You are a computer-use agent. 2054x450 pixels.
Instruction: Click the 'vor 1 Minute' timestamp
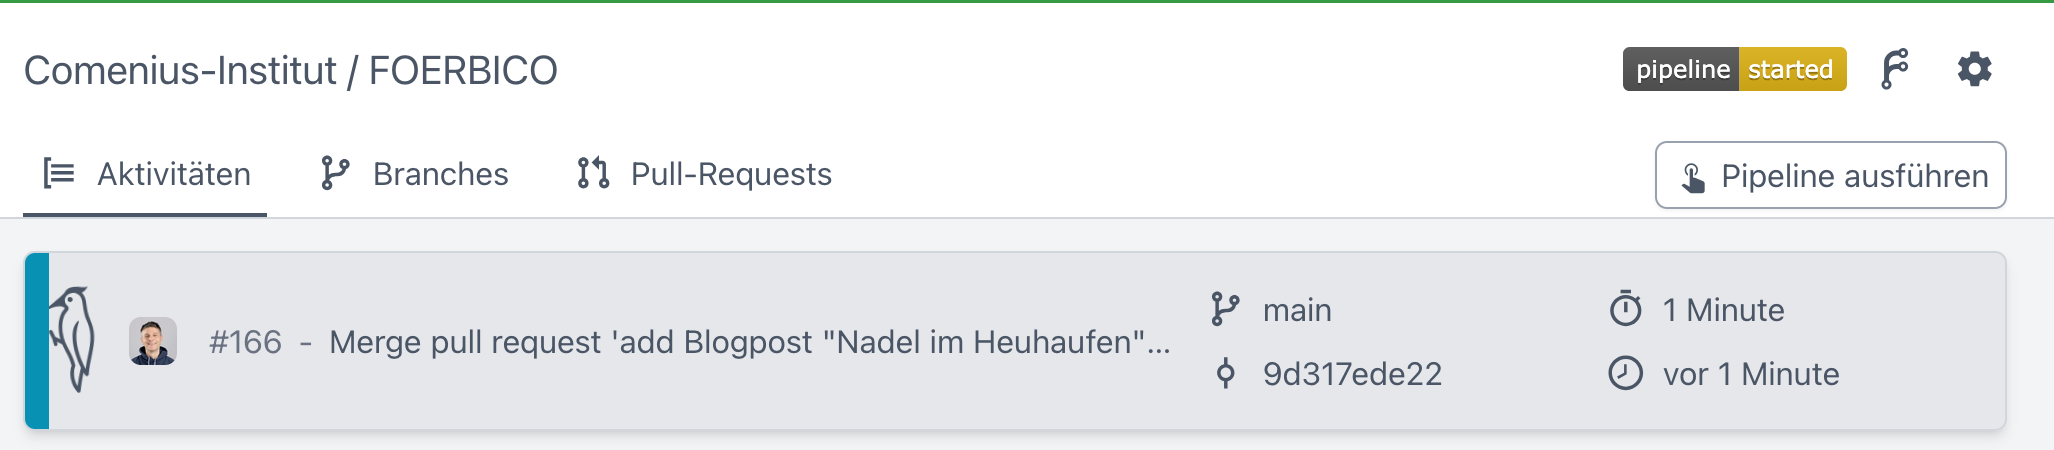pyautogui.click(x=1751, y=374)
